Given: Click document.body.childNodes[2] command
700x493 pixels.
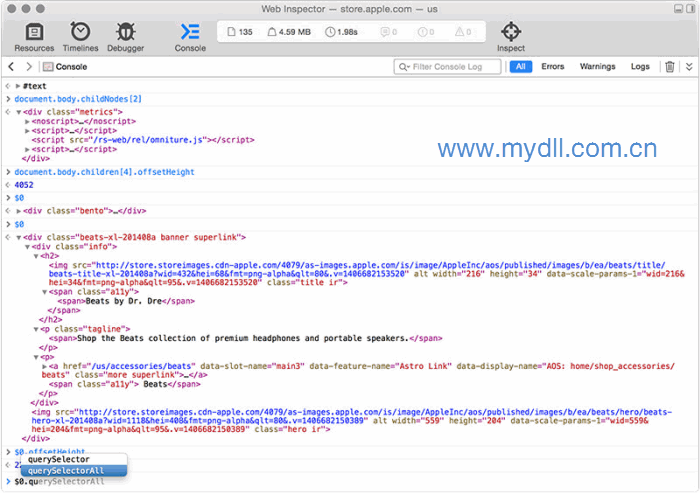Looking at the screenshot, I should point(78,99).
